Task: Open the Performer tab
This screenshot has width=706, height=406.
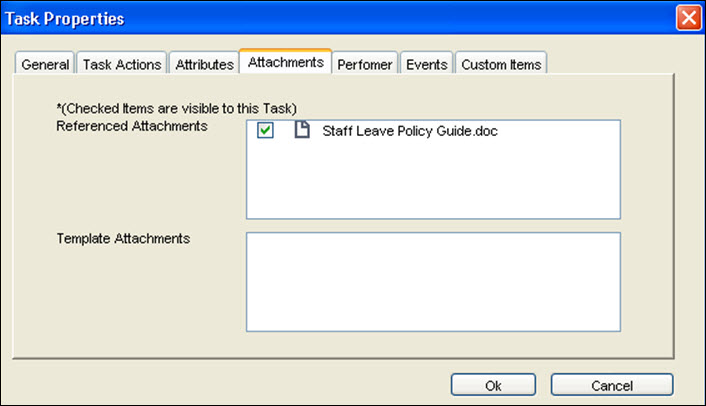Action: point(365,64)
